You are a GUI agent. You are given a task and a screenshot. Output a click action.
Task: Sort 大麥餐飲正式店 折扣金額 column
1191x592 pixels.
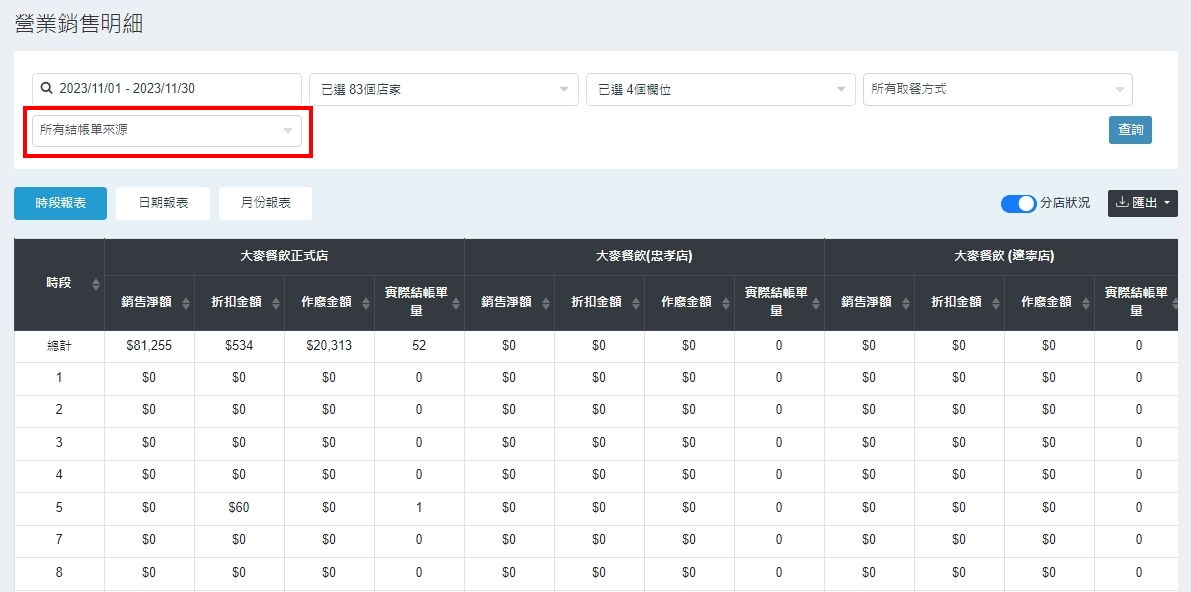[276, 303]
